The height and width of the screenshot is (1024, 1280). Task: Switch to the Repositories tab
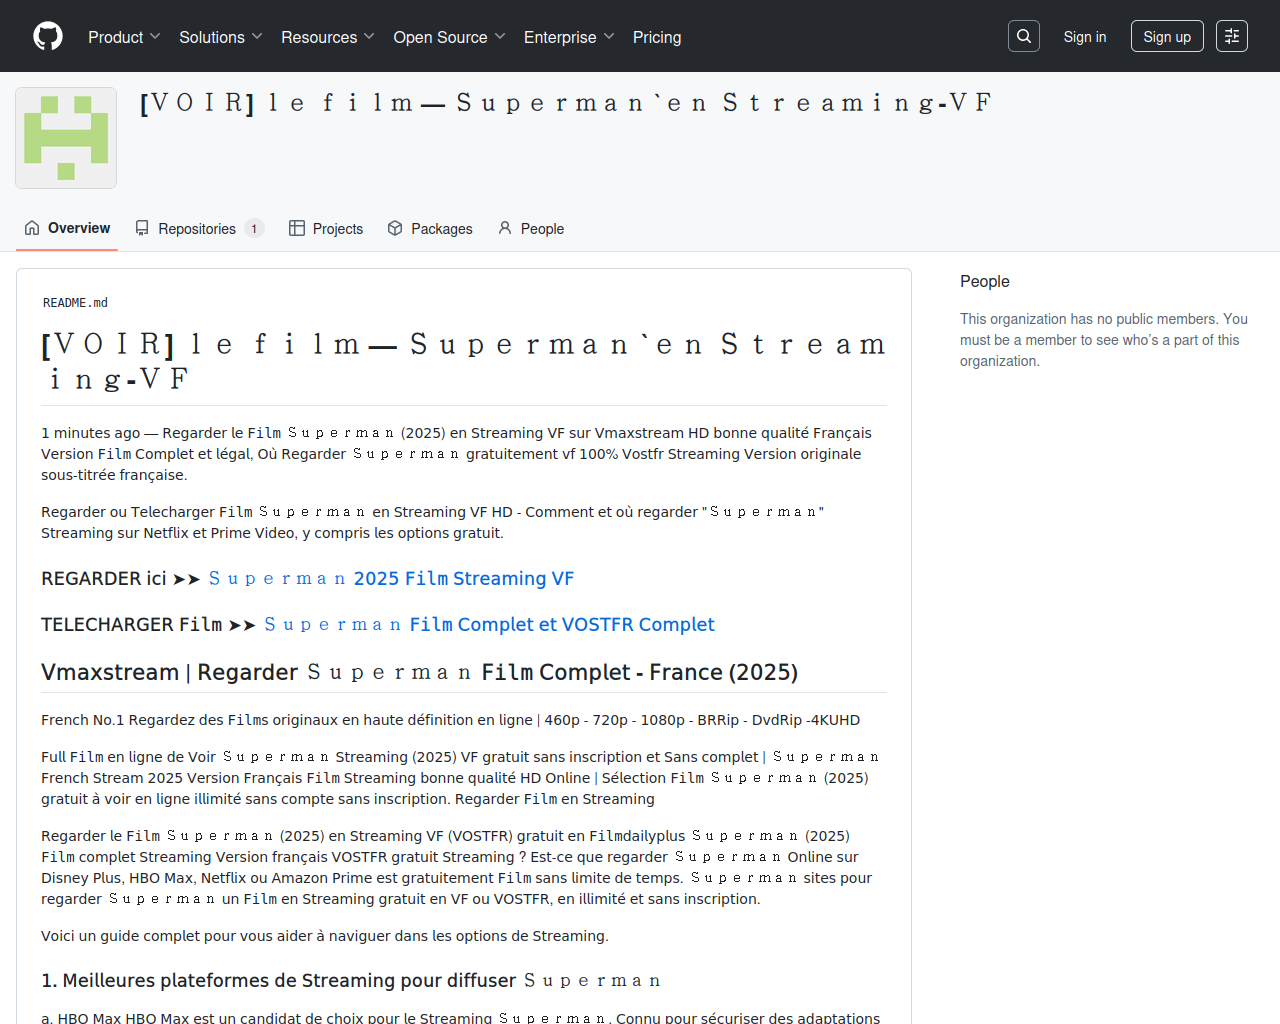(x=199, y=229)
